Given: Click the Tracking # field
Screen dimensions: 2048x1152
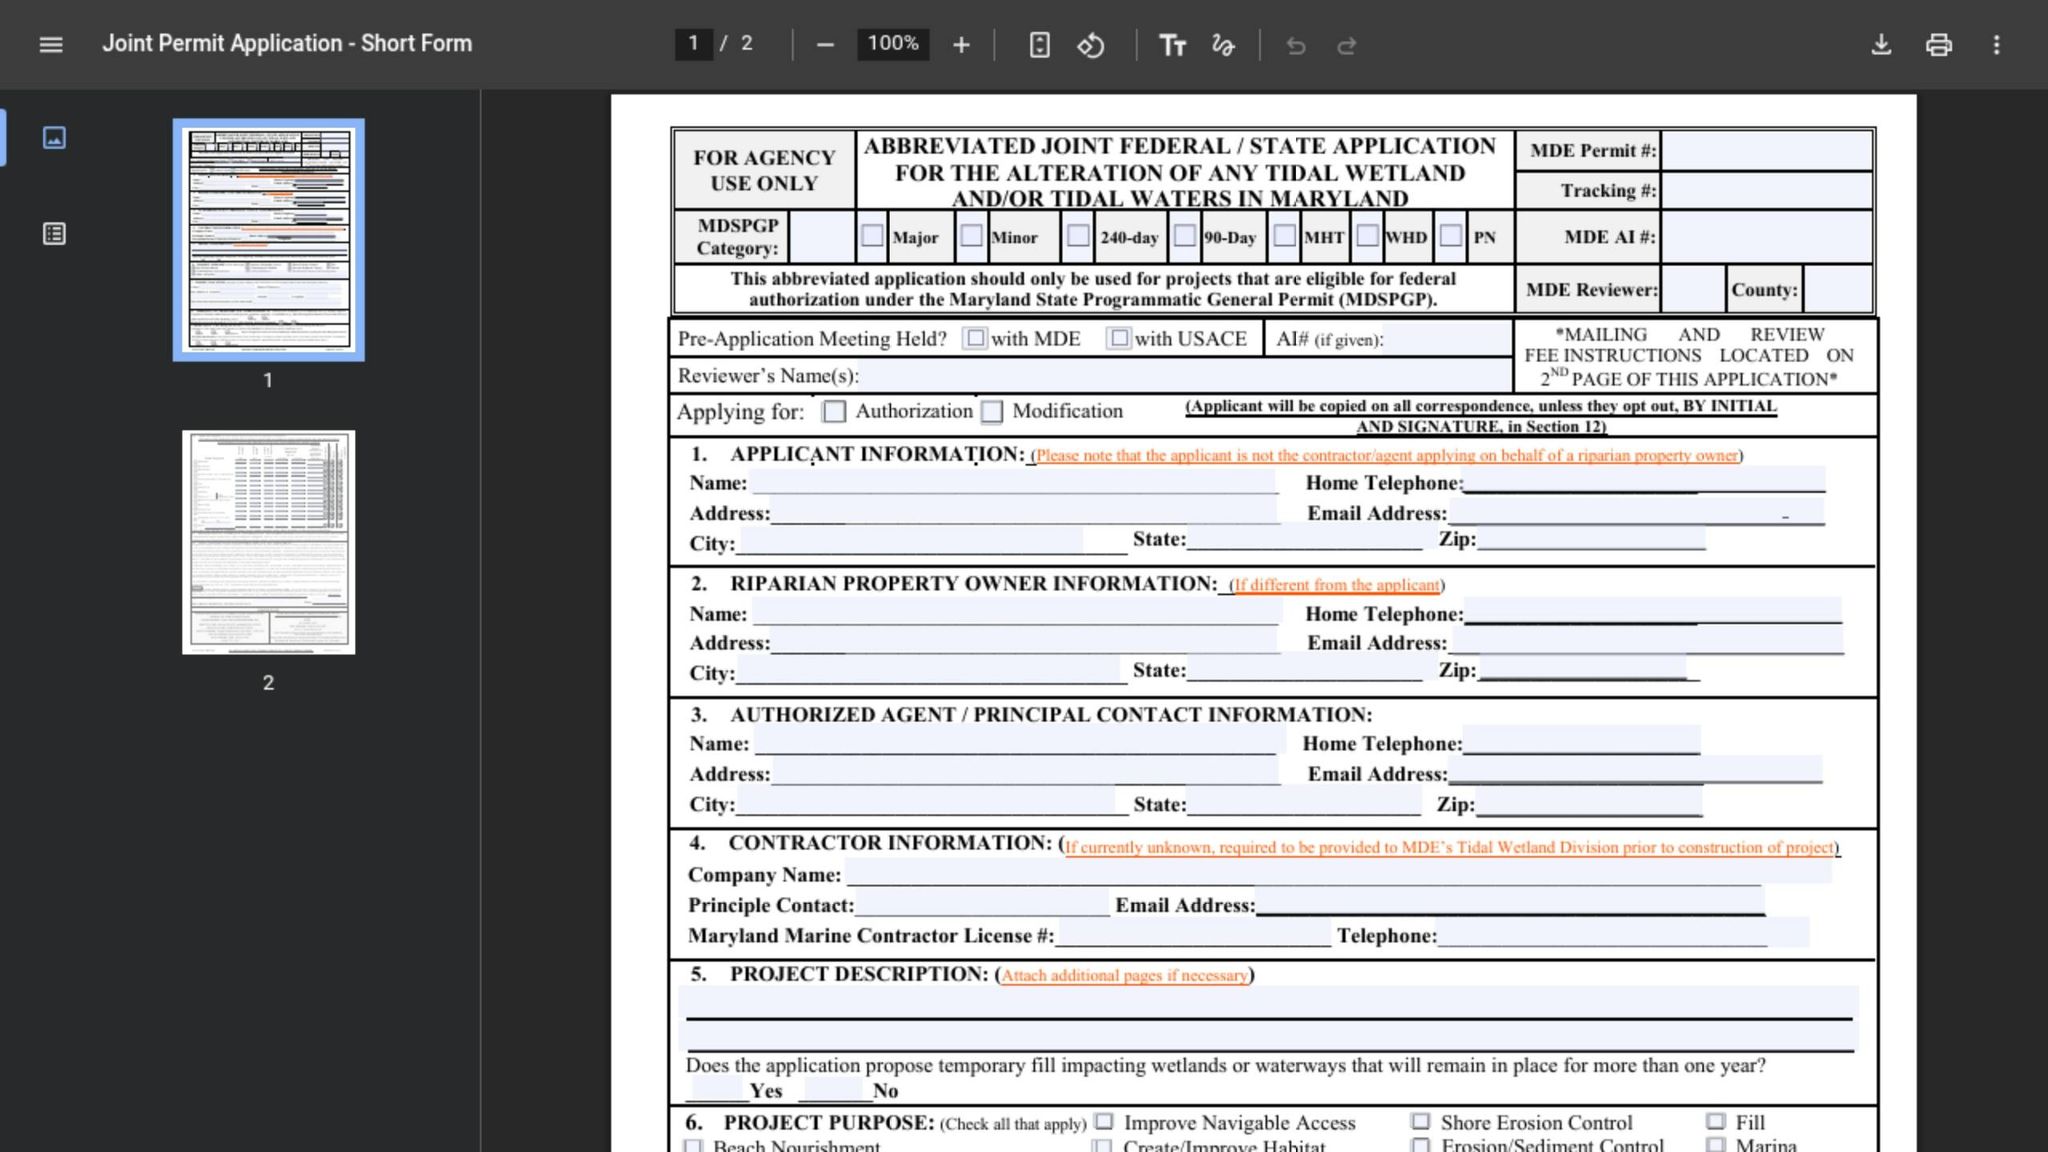Looking at the screenshot, I should pos(1767,190).
